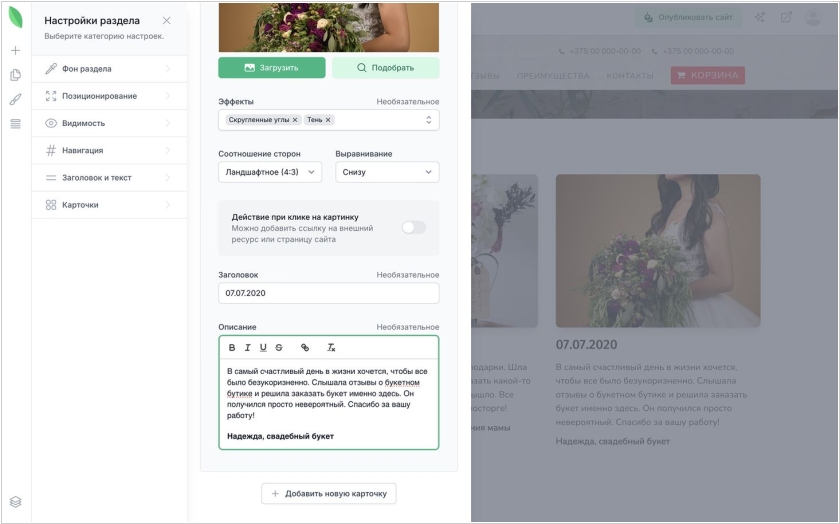The height and width of the screenshot is (524, 840).
Task: Open the layers icon at the sidebar bottom
Action: tap(15, 501)
